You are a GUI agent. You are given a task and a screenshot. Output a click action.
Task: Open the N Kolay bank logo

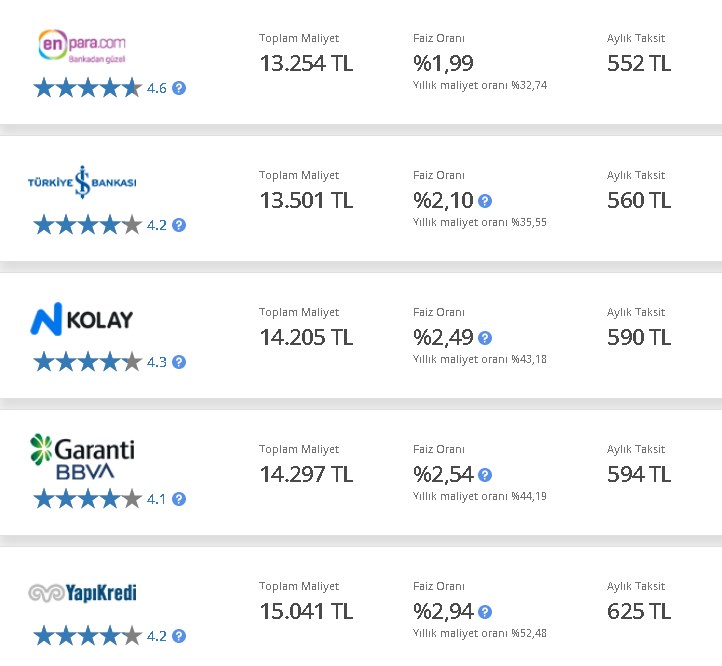(x=82, y=319)
